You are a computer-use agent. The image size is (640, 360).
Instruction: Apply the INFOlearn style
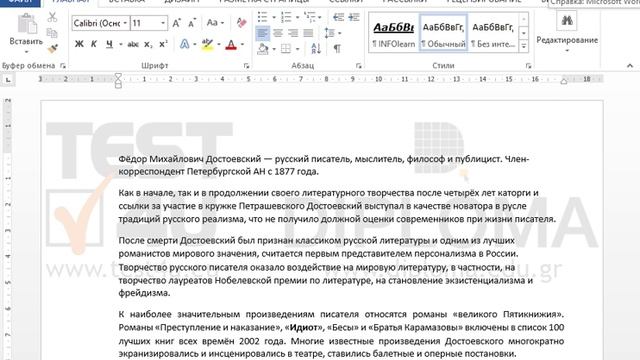[x=393, y=34]
